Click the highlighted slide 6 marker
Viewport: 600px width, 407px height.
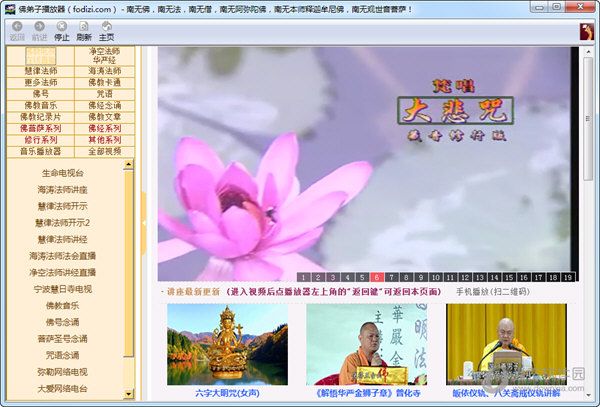pyautogui.click(x=377, y=277)
